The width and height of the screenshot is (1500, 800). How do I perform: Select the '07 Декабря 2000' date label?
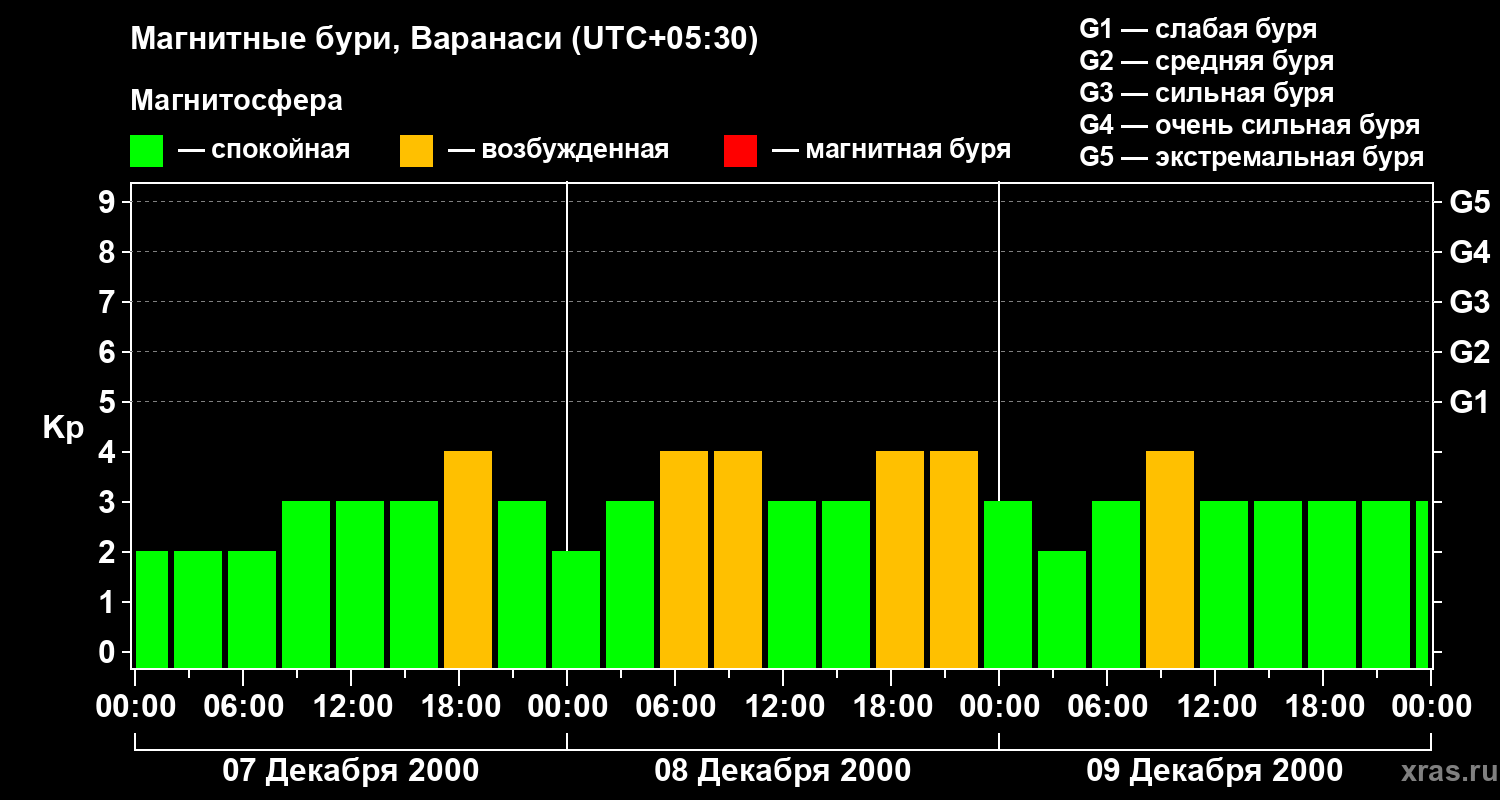[350, 771]
